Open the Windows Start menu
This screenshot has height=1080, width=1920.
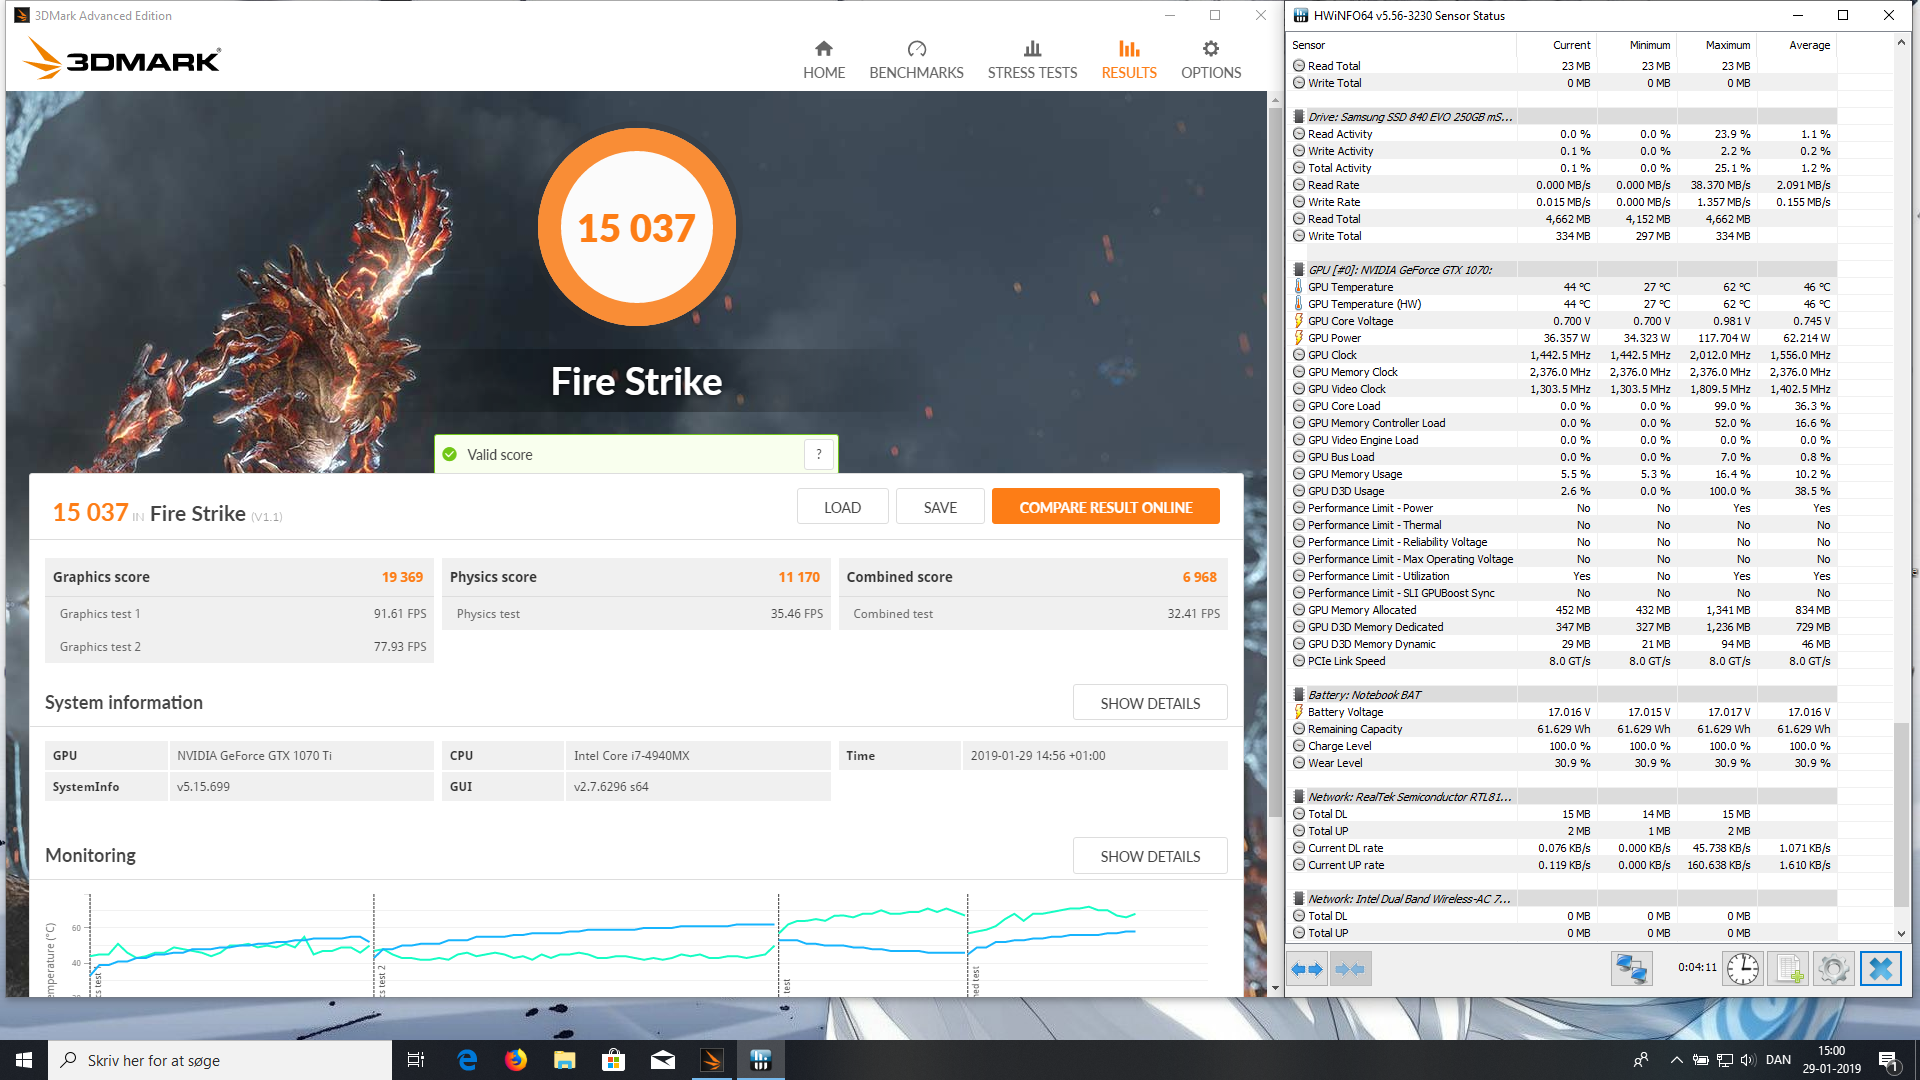tap(24, 1060)
